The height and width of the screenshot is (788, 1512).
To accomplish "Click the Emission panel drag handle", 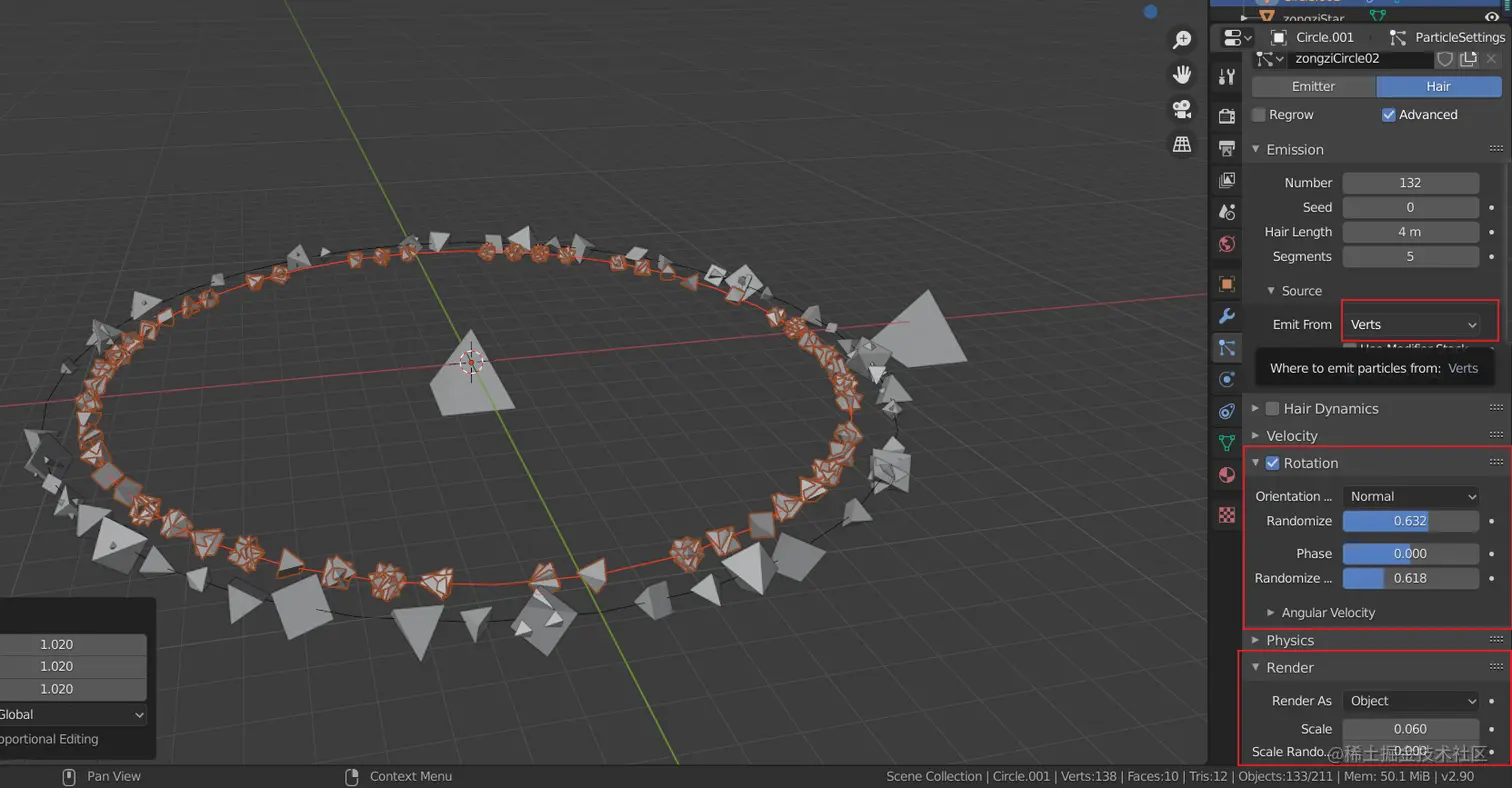I will pos(1496,149).
